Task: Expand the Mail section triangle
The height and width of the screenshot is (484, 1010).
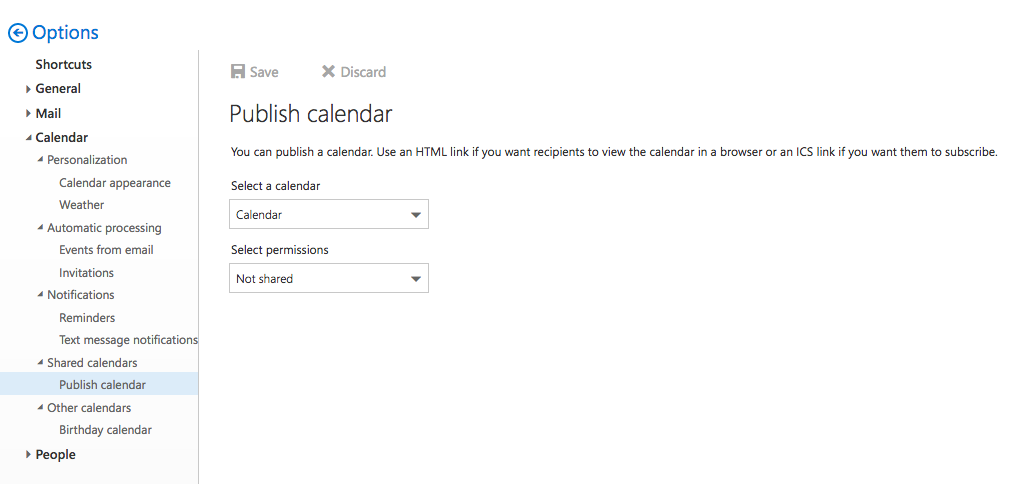Action: (x=28, y=113)
